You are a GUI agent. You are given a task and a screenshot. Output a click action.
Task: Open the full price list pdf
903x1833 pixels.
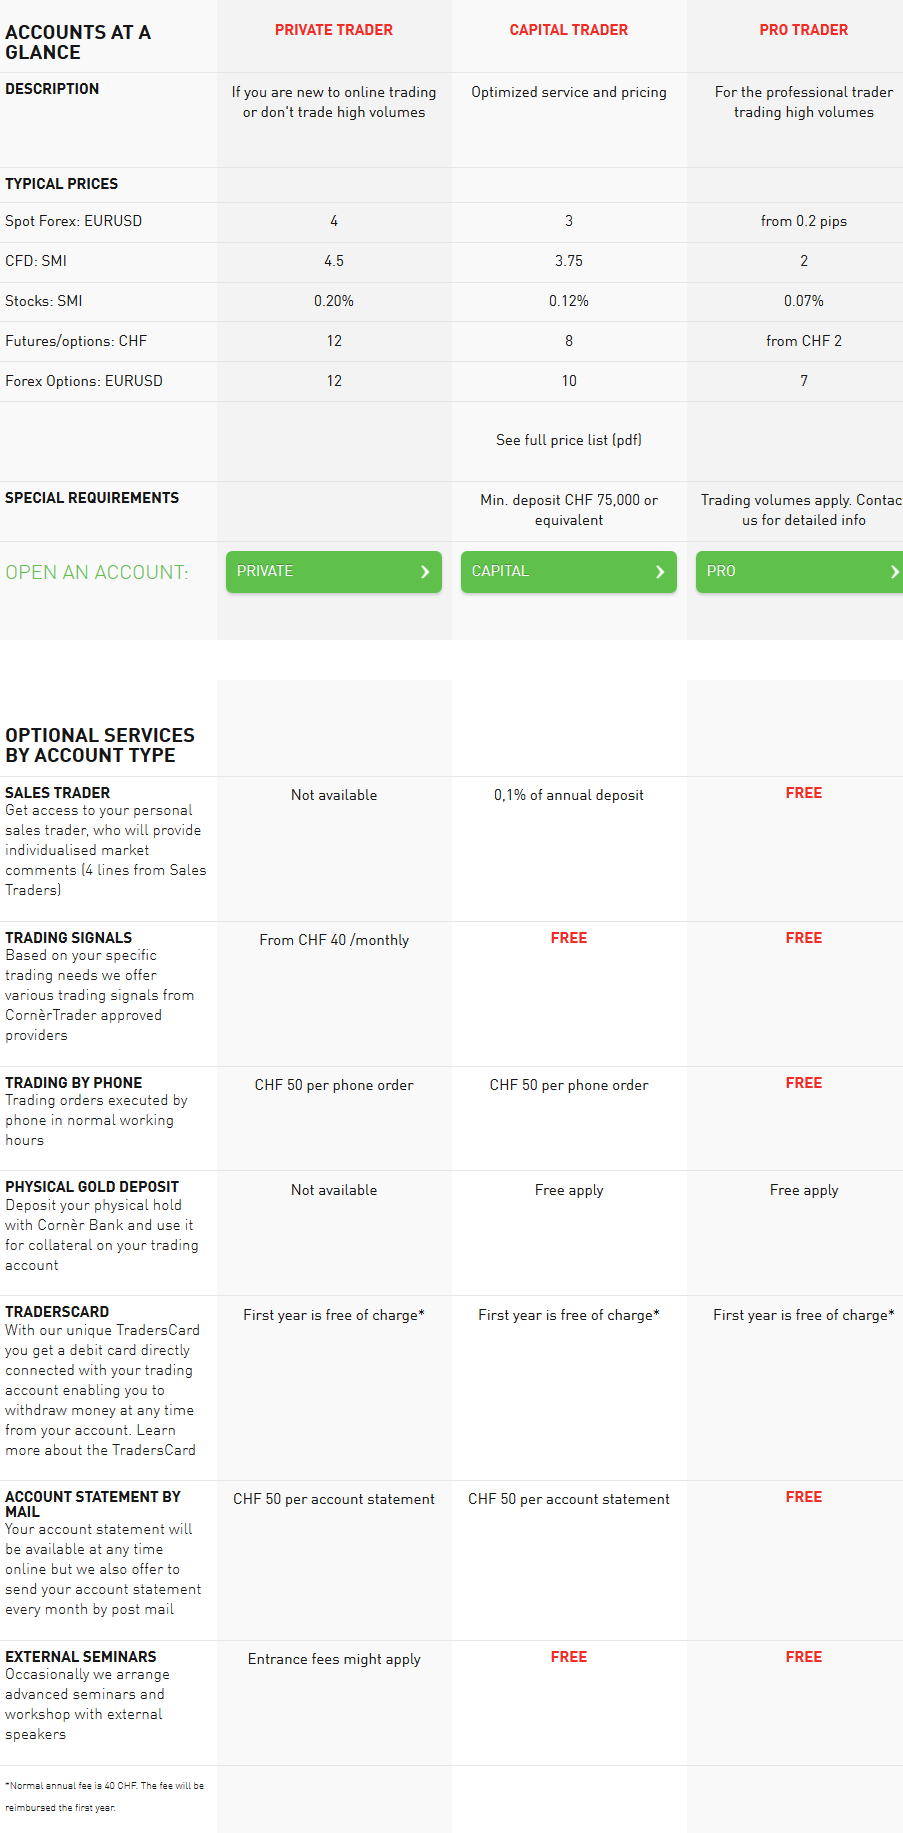click(x=569, y=440)
